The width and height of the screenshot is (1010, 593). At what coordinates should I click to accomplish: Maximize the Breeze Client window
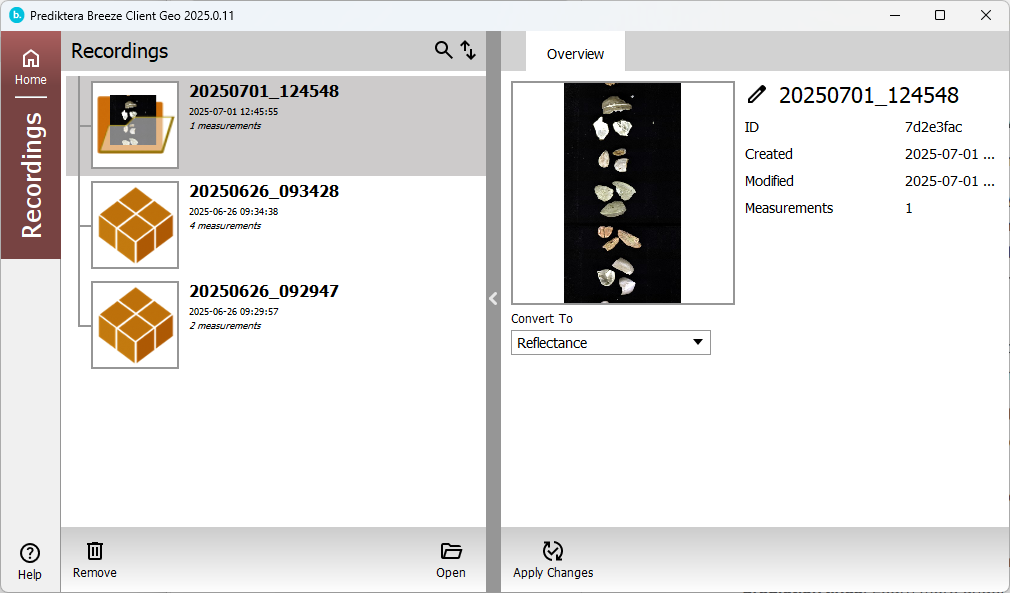point(940,15)
